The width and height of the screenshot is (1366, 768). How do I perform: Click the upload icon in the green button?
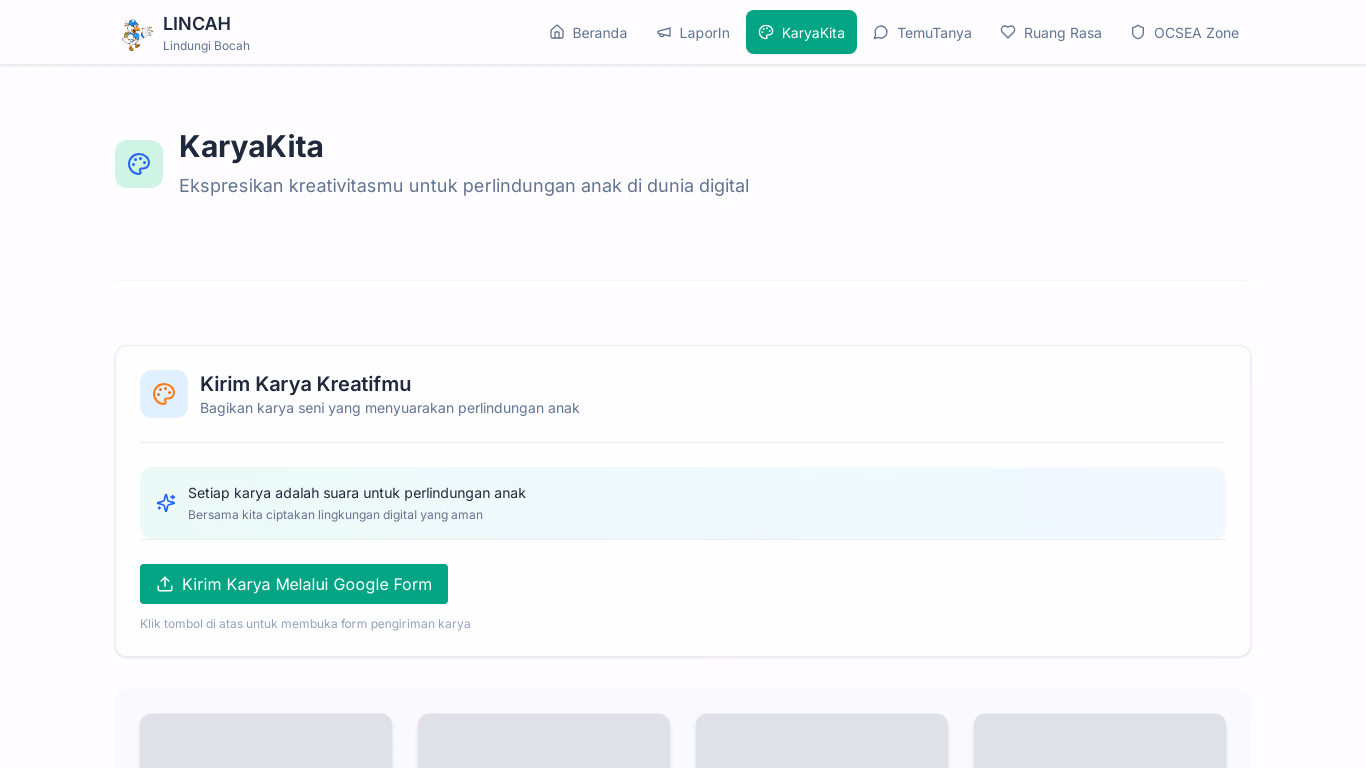[165, 584]
